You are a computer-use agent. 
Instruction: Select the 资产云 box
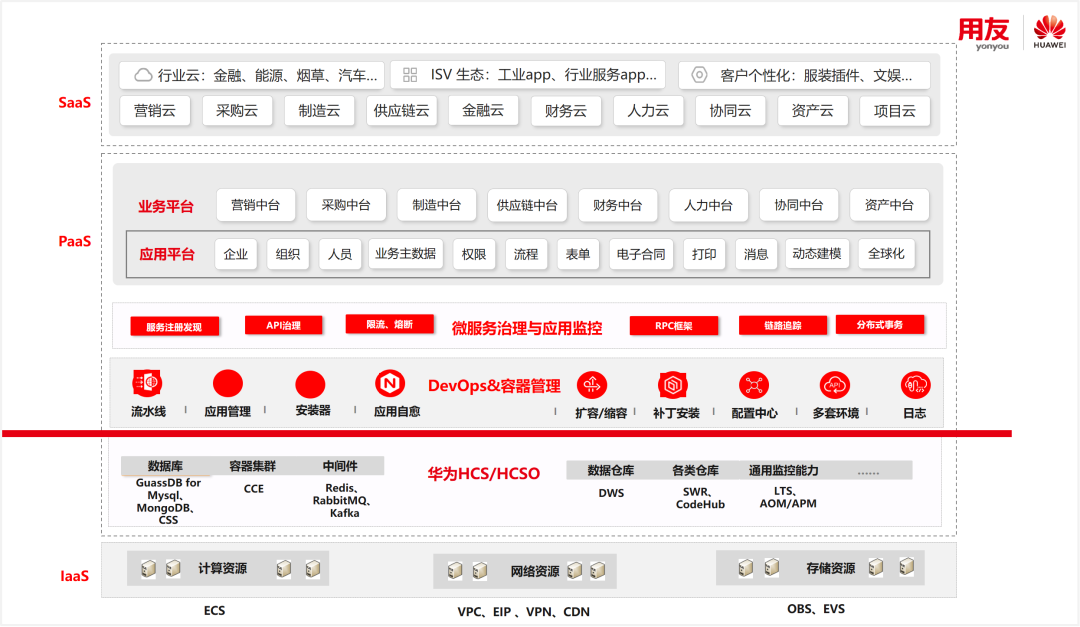click(813, 111)
